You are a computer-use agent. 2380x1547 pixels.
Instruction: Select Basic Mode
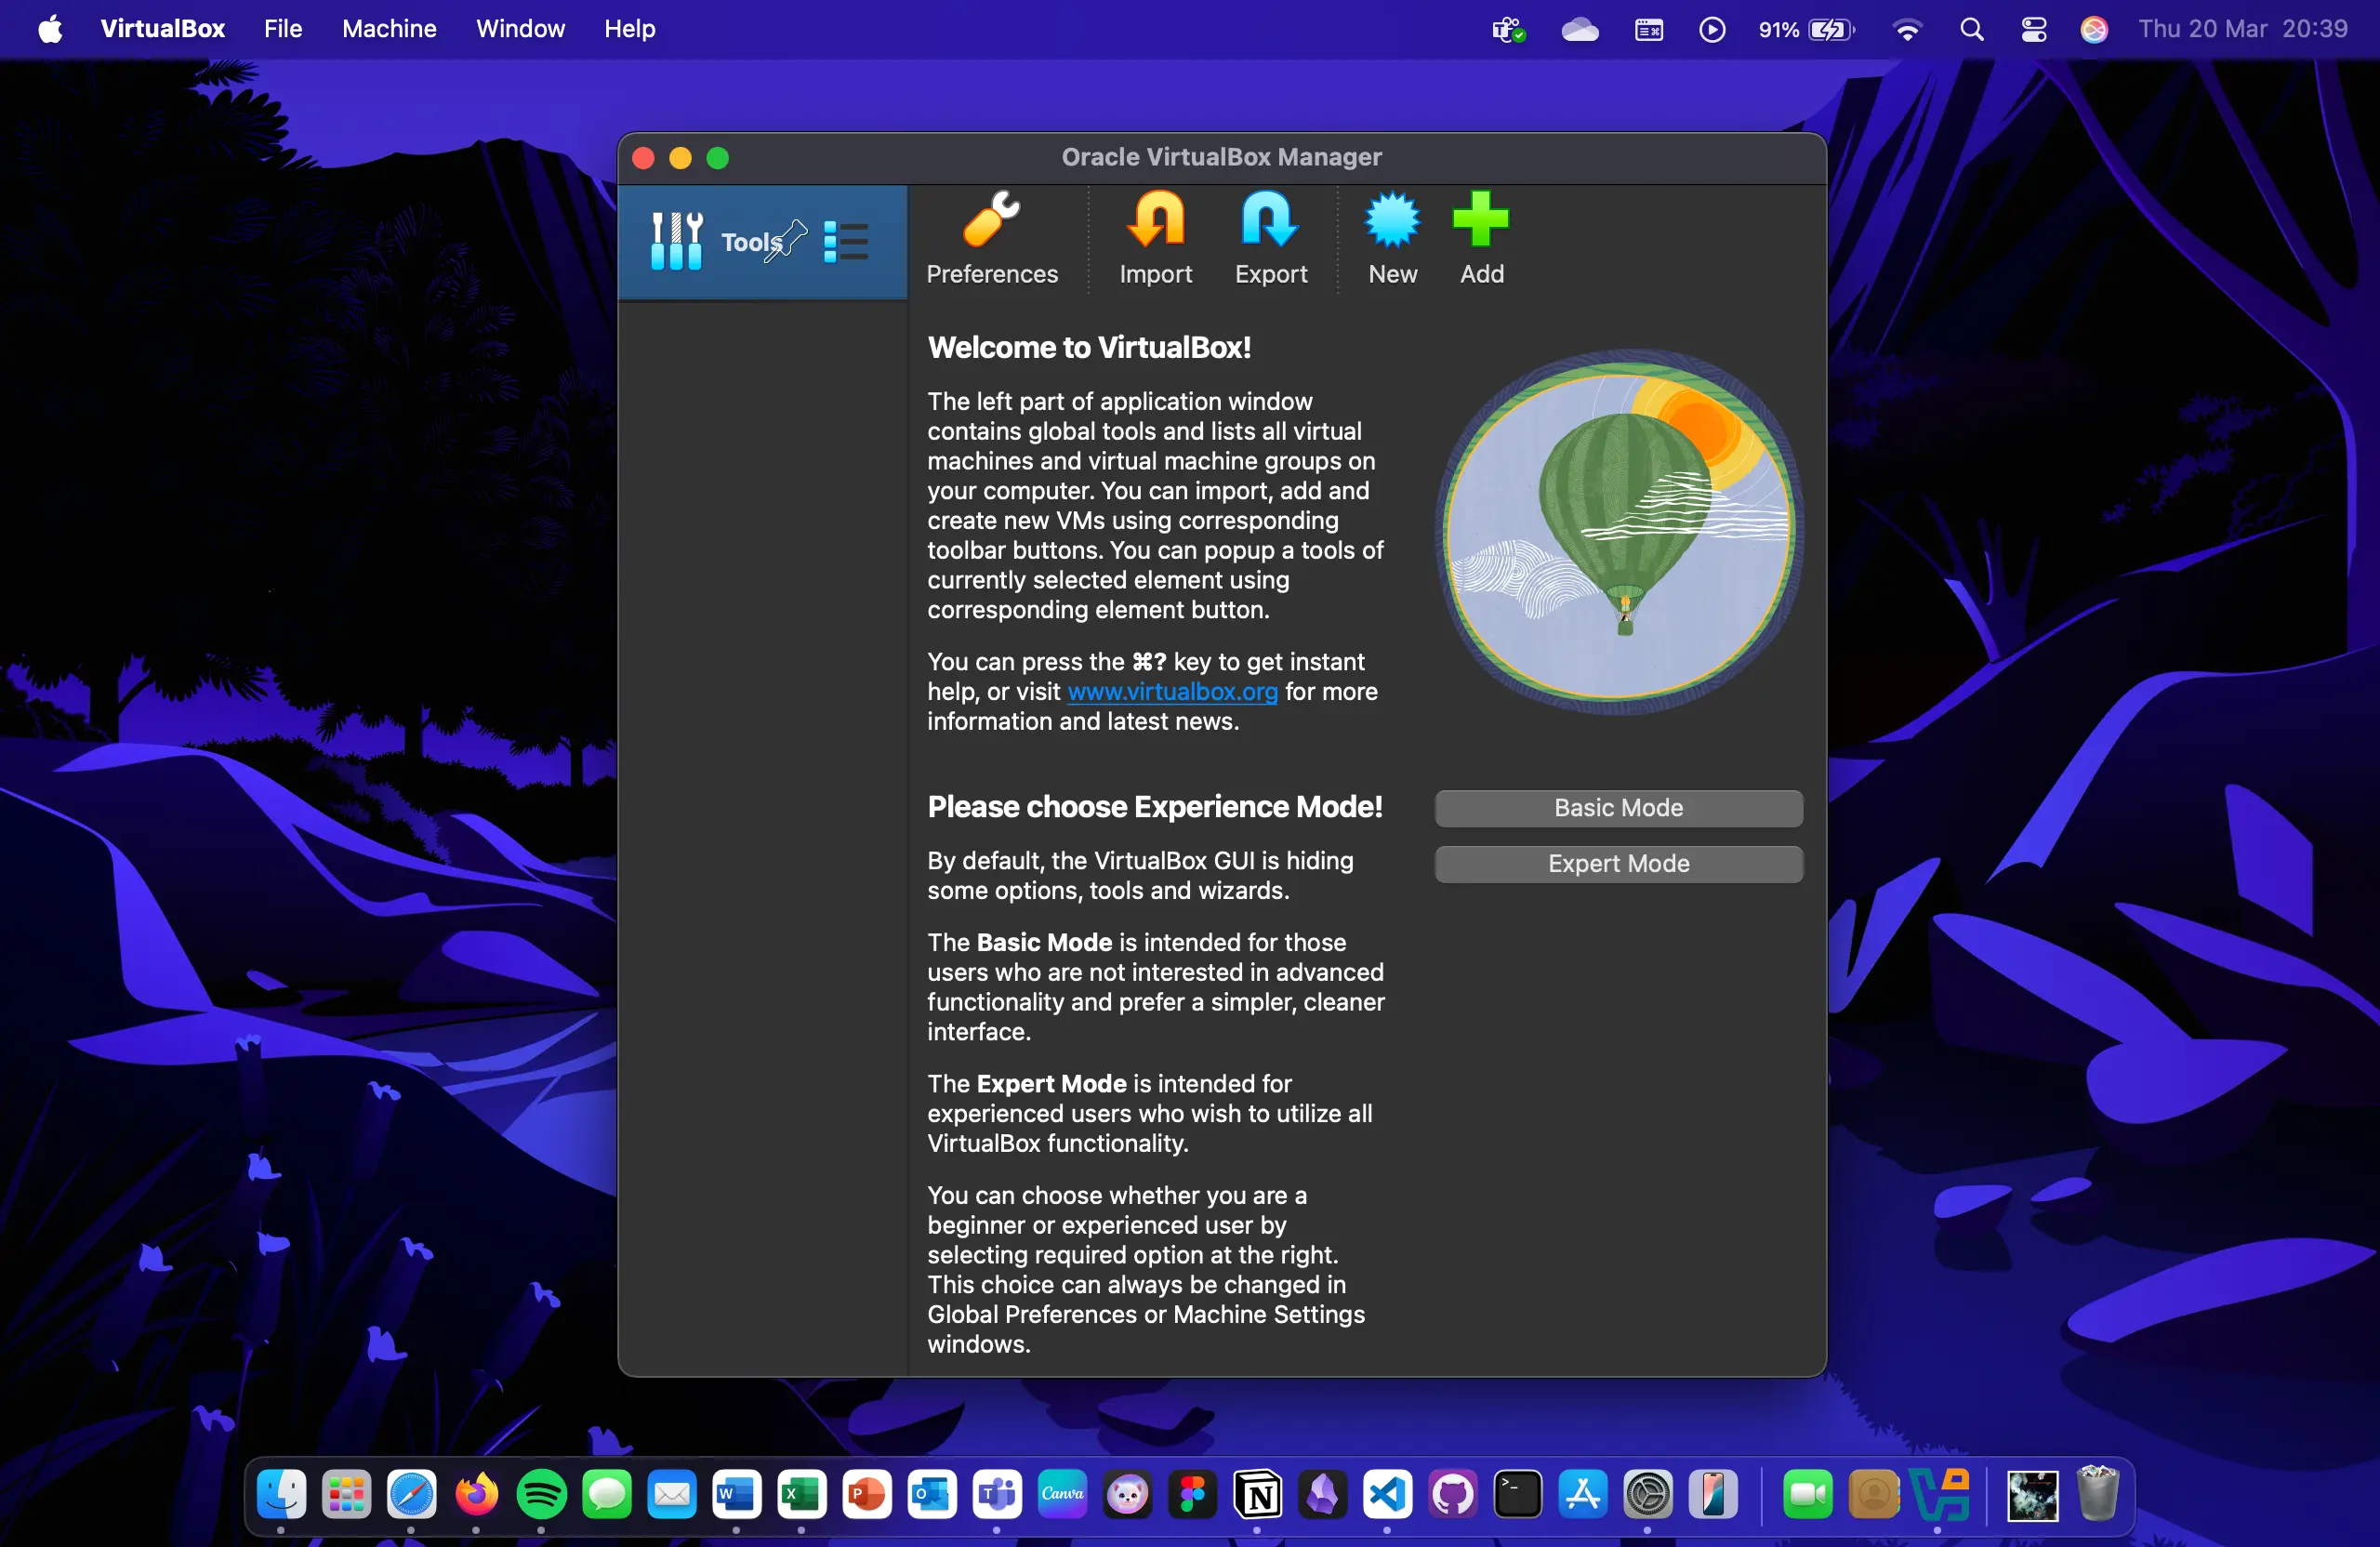tap(1617, 808)
